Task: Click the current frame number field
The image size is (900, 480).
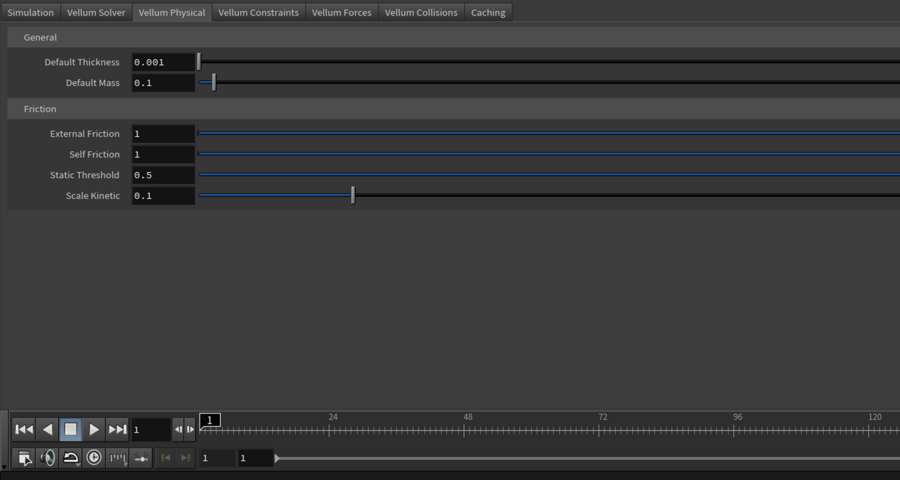Action: tap(151, 429)
